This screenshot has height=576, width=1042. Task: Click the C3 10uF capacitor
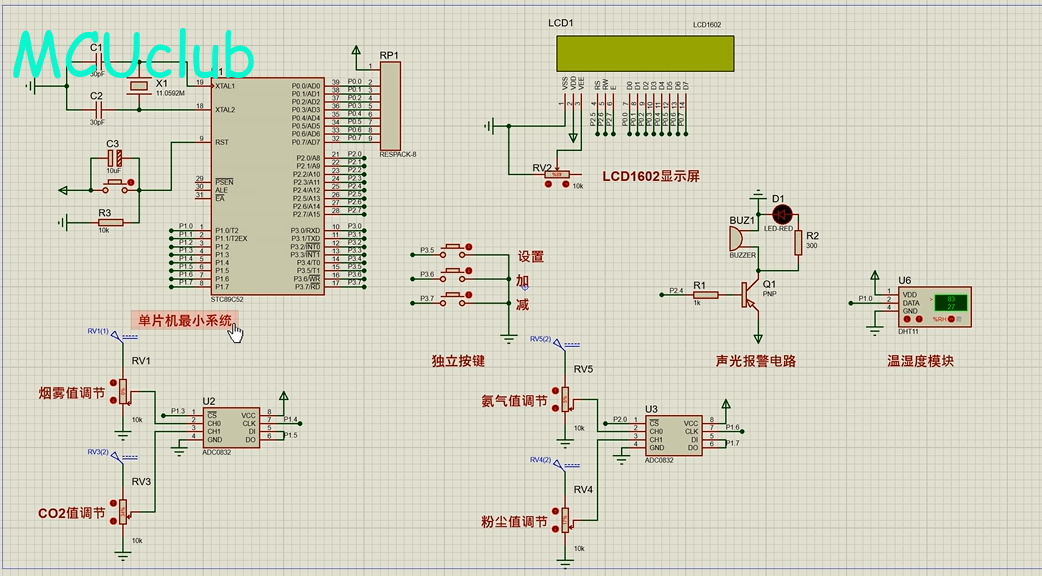[116, 159]
